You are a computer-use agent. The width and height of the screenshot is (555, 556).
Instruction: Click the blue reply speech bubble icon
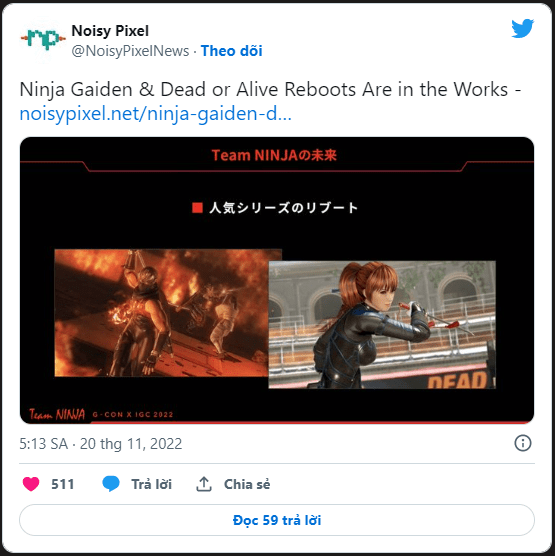[111, 484]
